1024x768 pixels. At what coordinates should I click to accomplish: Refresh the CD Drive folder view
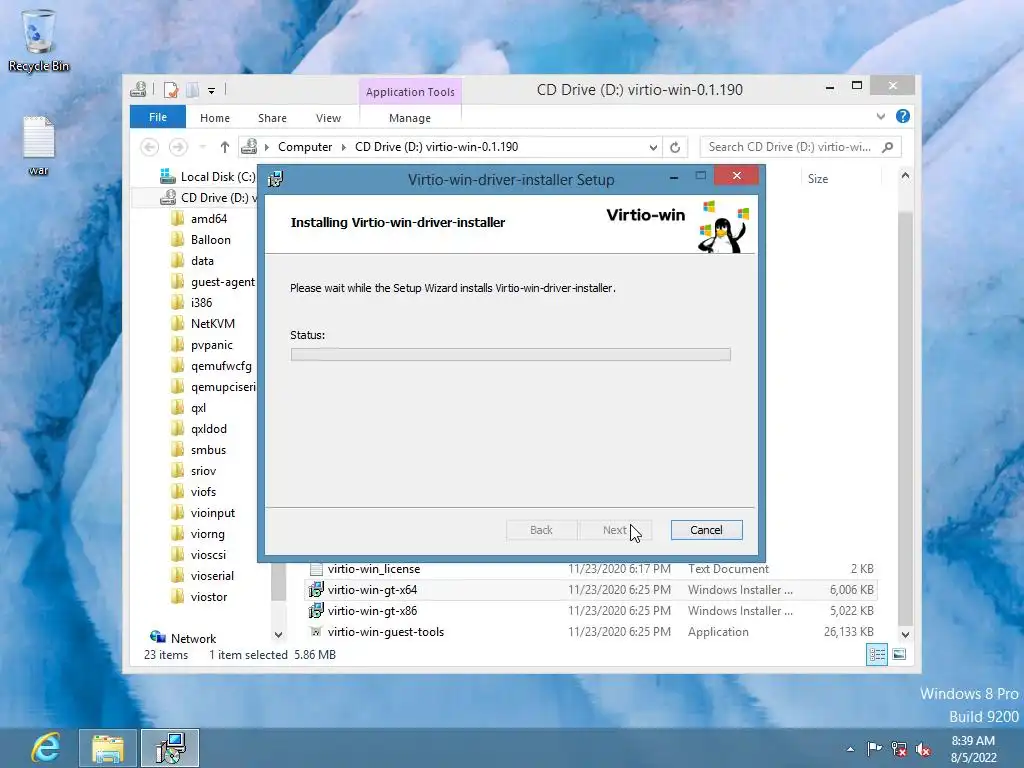coord(675,147)
